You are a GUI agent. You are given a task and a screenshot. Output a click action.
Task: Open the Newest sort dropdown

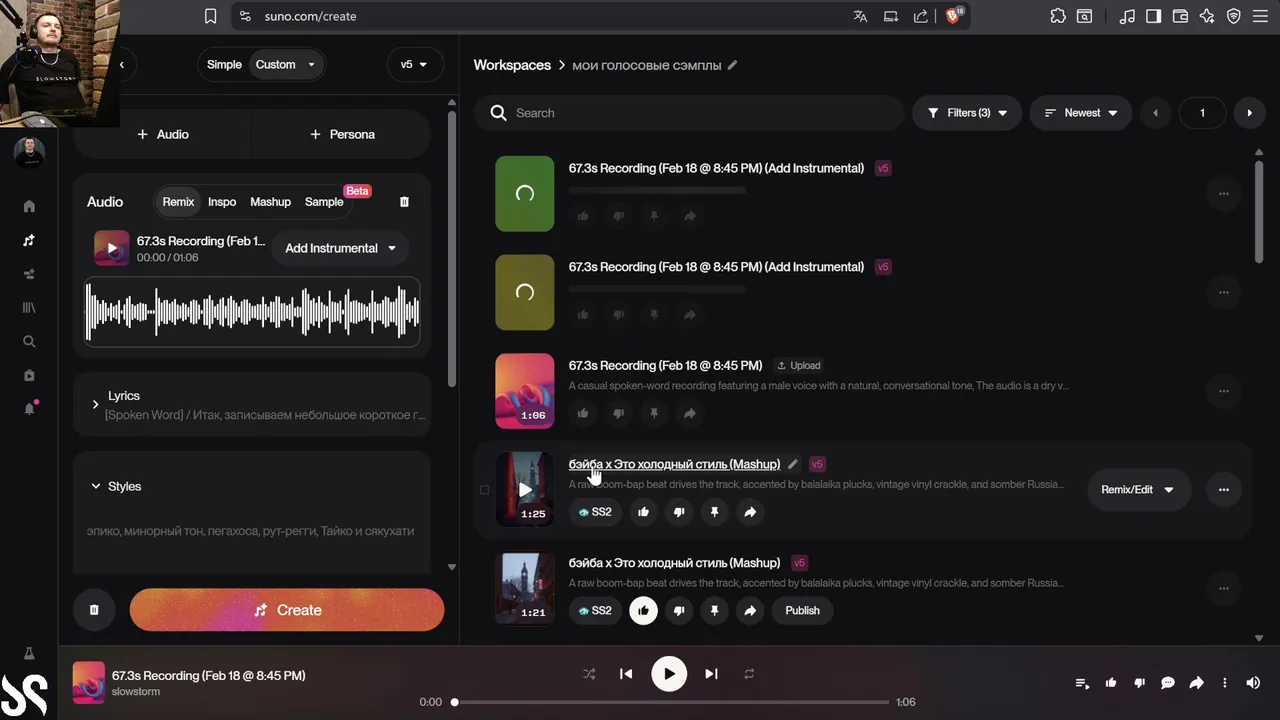1081,113
